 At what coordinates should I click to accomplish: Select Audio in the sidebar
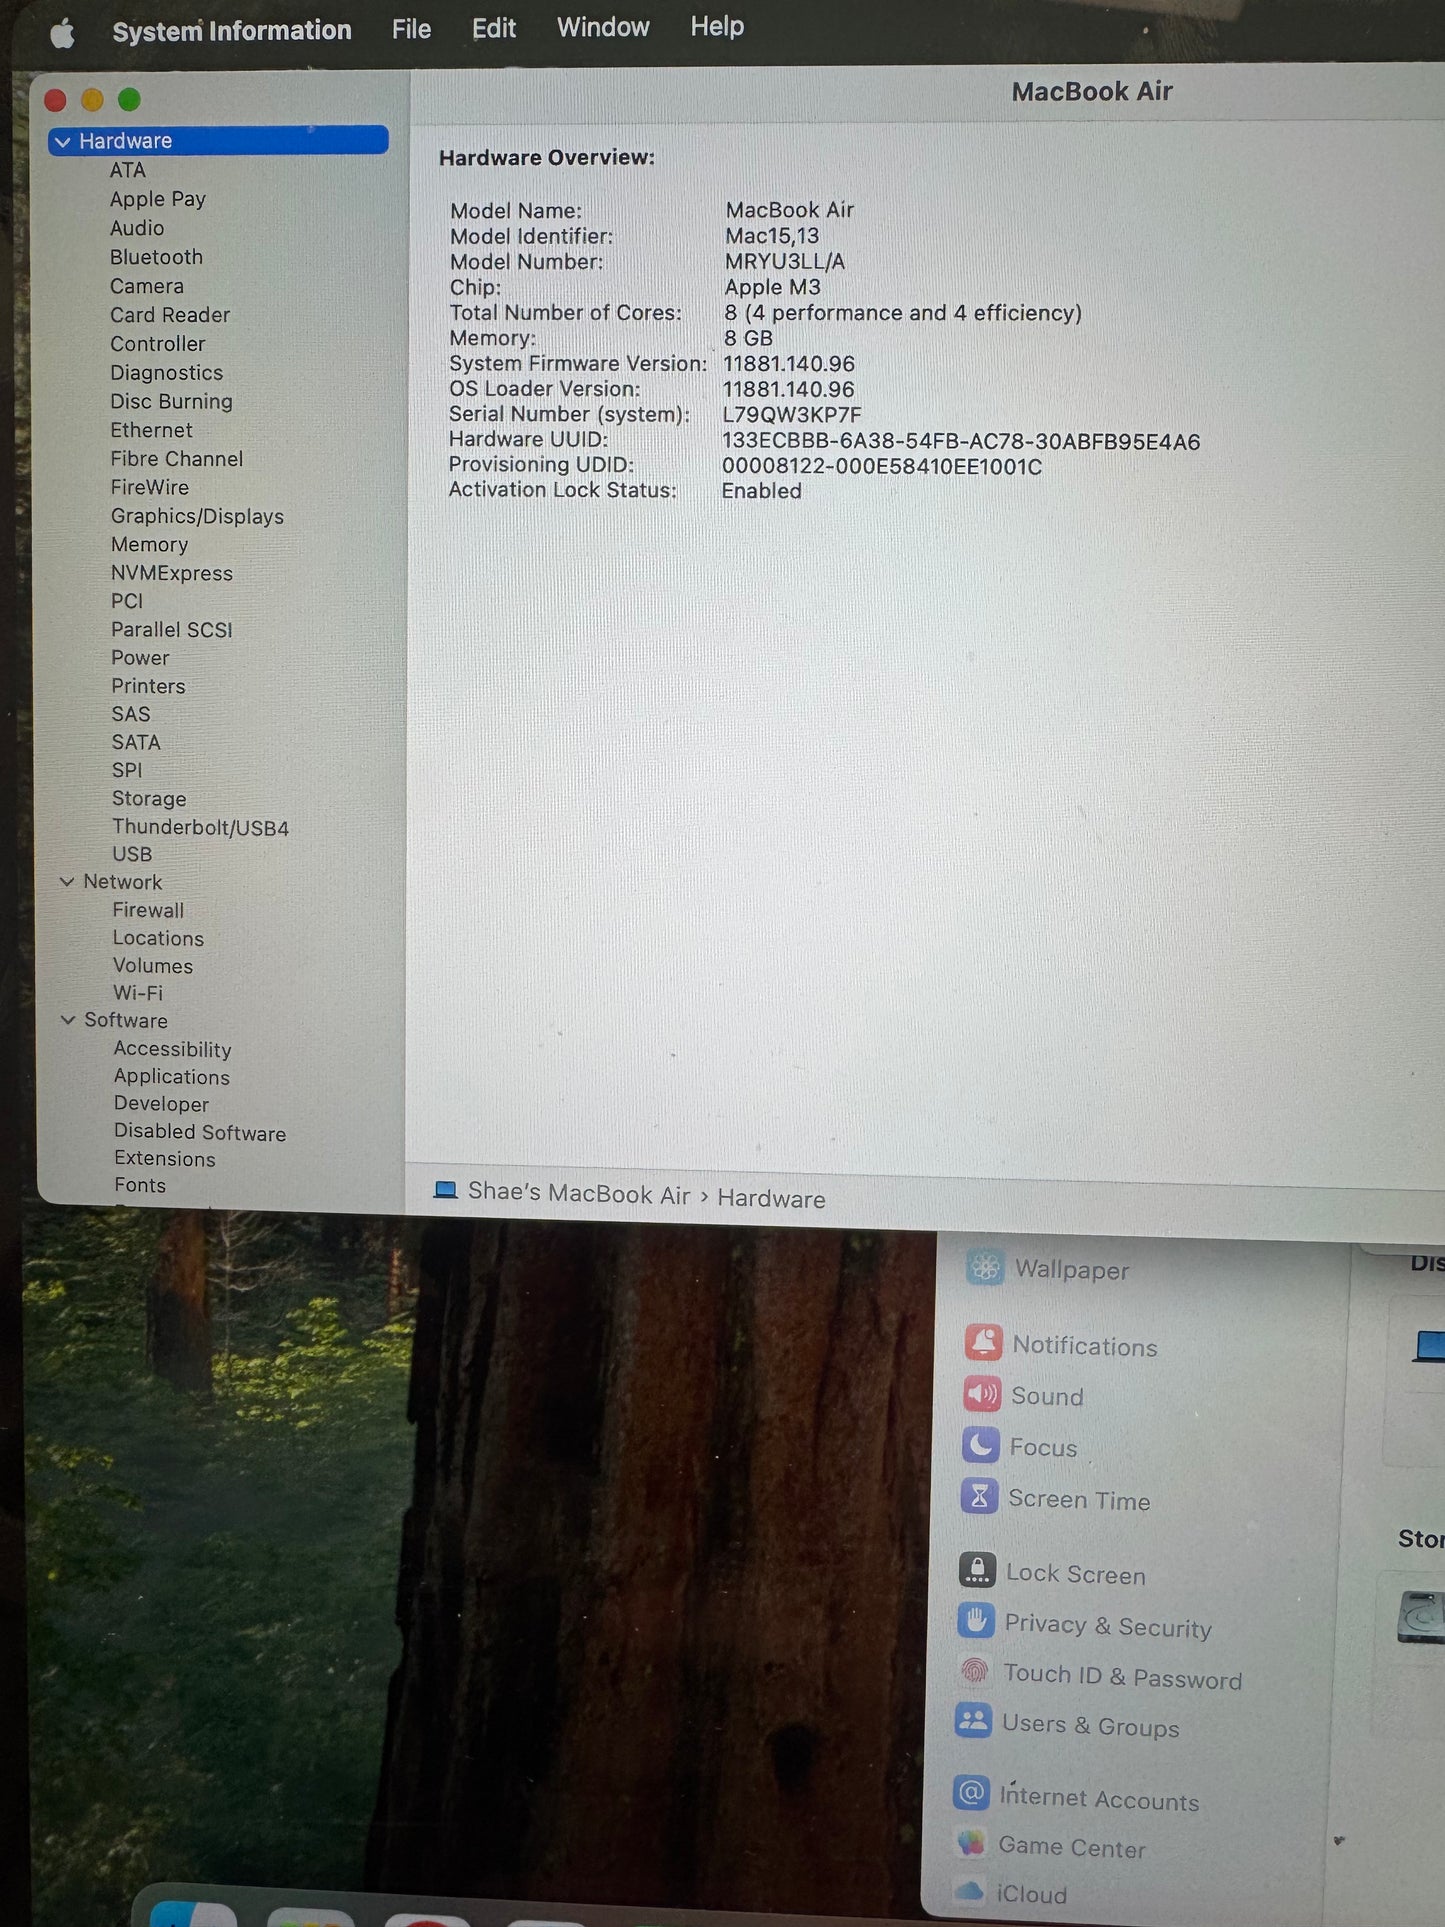[x=137, y=228]
